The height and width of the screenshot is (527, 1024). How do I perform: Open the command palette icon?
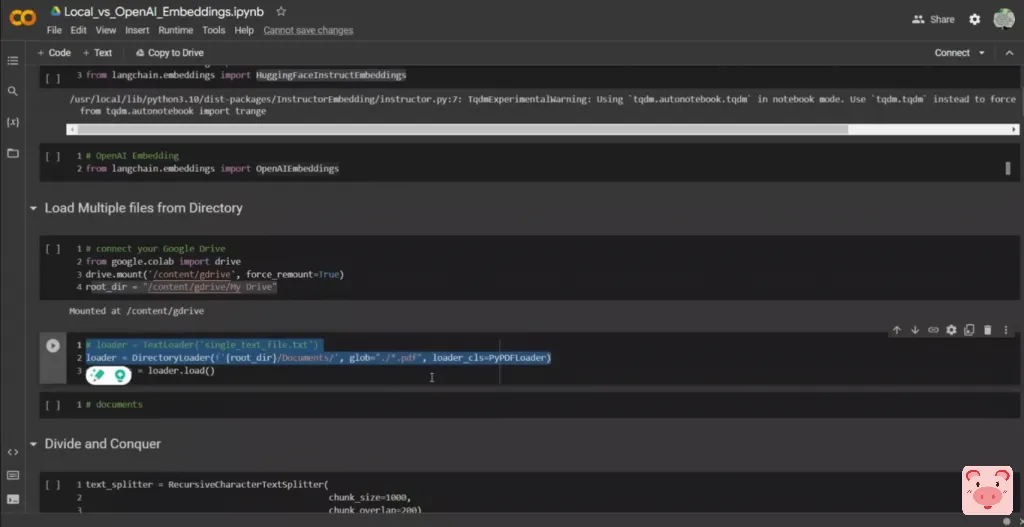pos(12,475)
